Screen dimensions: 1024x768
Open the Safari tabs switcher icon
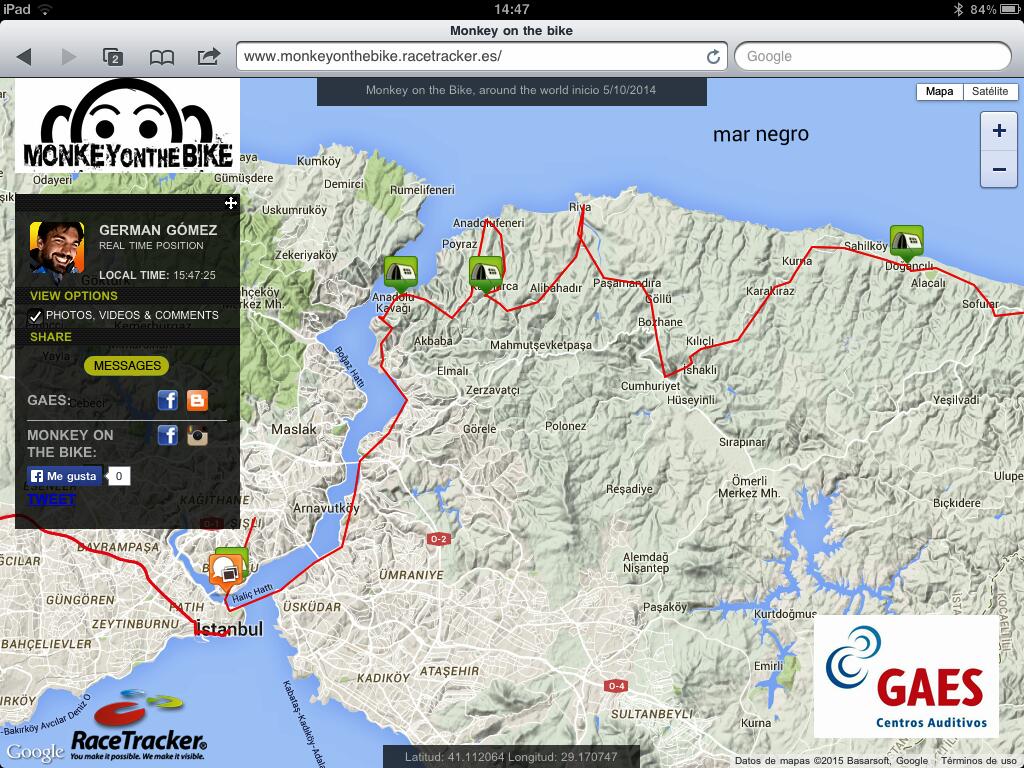pos(113,57)
